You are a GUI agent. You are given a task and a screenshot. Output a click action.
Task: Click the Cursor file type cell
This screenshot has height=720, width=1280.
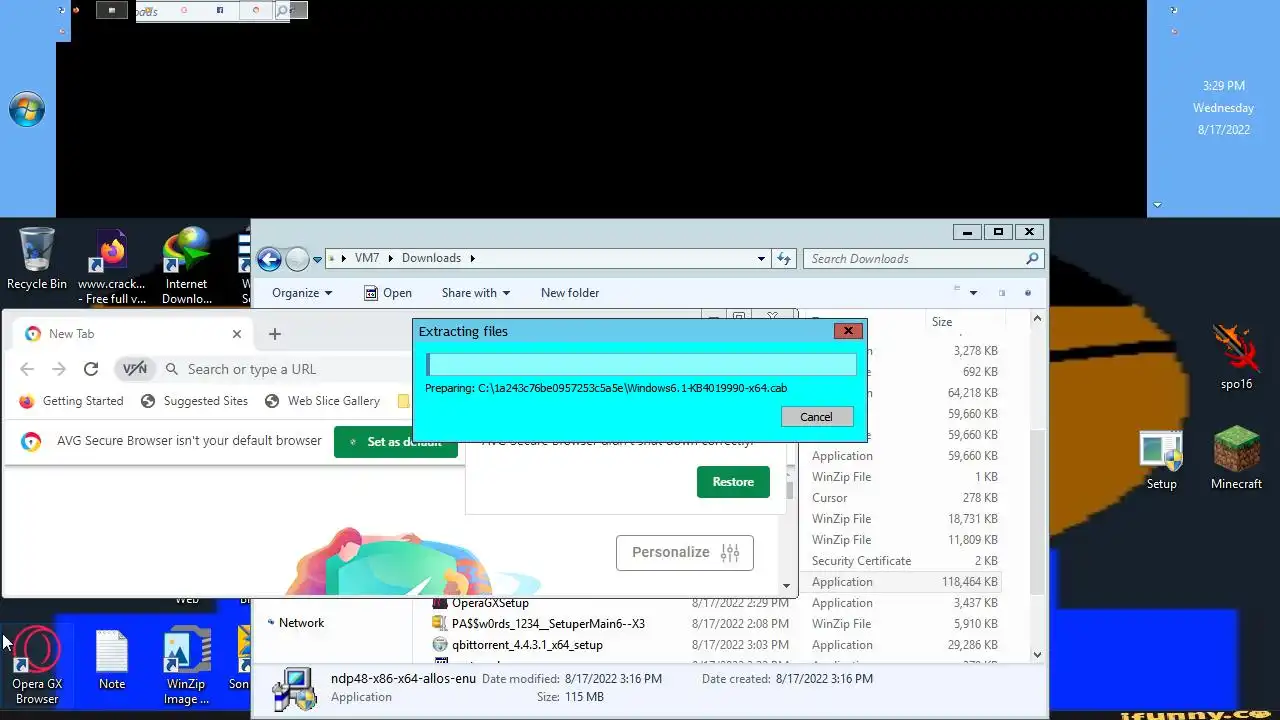(829, 498)
